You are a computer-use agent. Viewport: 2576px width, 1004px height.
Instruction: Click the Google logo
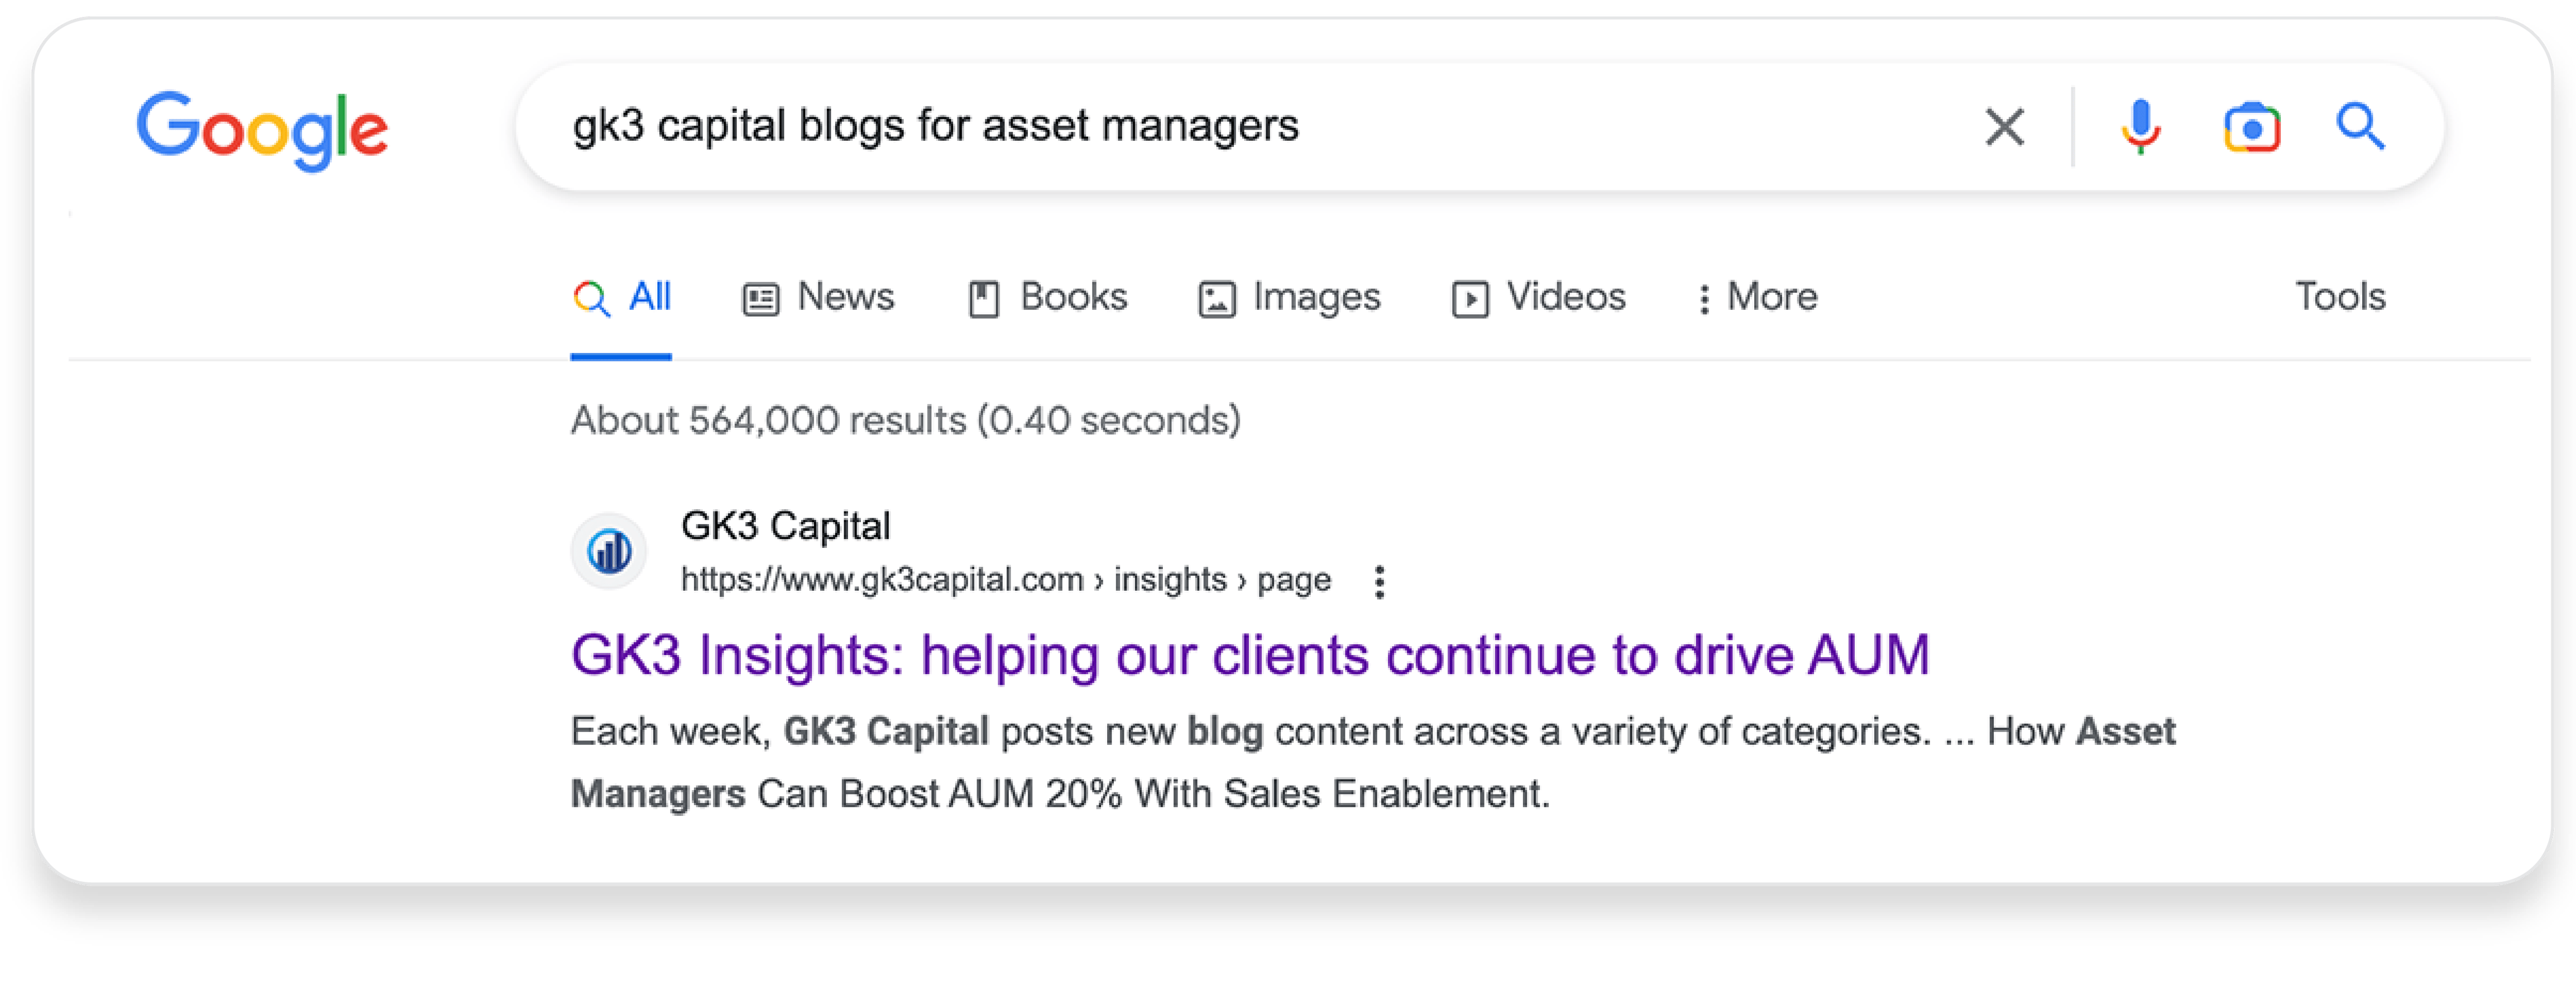[x=262, y=129]
